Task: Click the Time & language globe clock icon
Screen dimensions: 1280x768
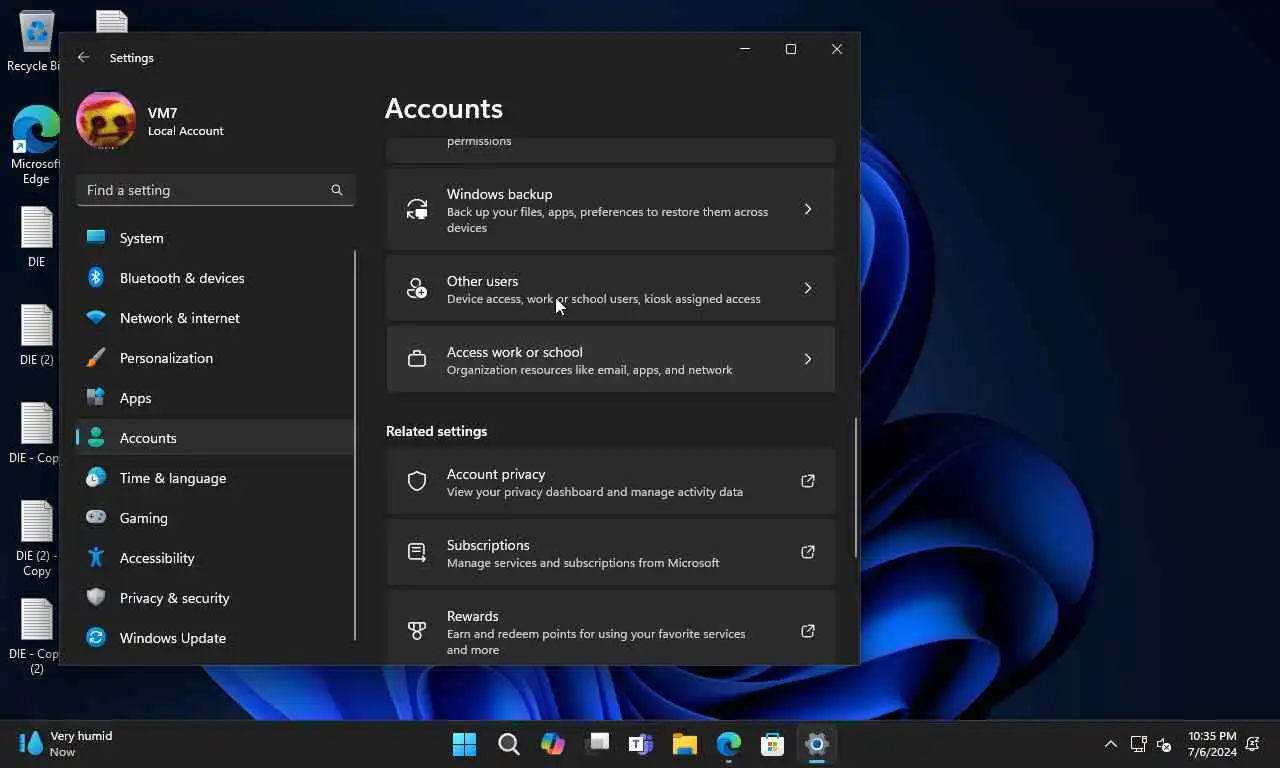Action: pos(96,478)
